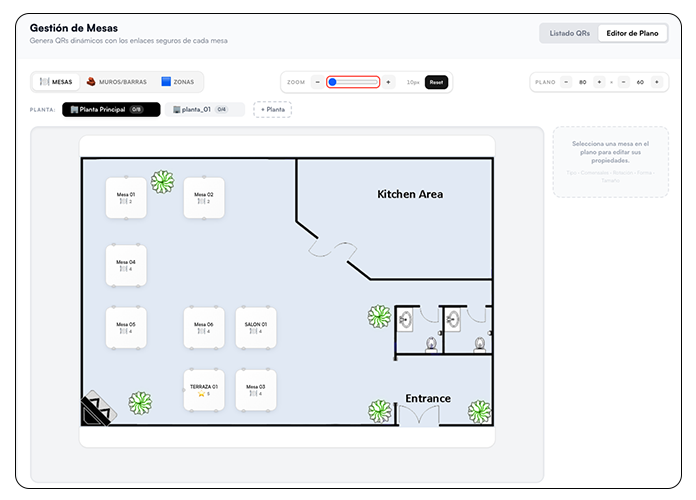Select the Muros/Barras tool tab
The height and width of the screenshot is (500, 696).
116,82
